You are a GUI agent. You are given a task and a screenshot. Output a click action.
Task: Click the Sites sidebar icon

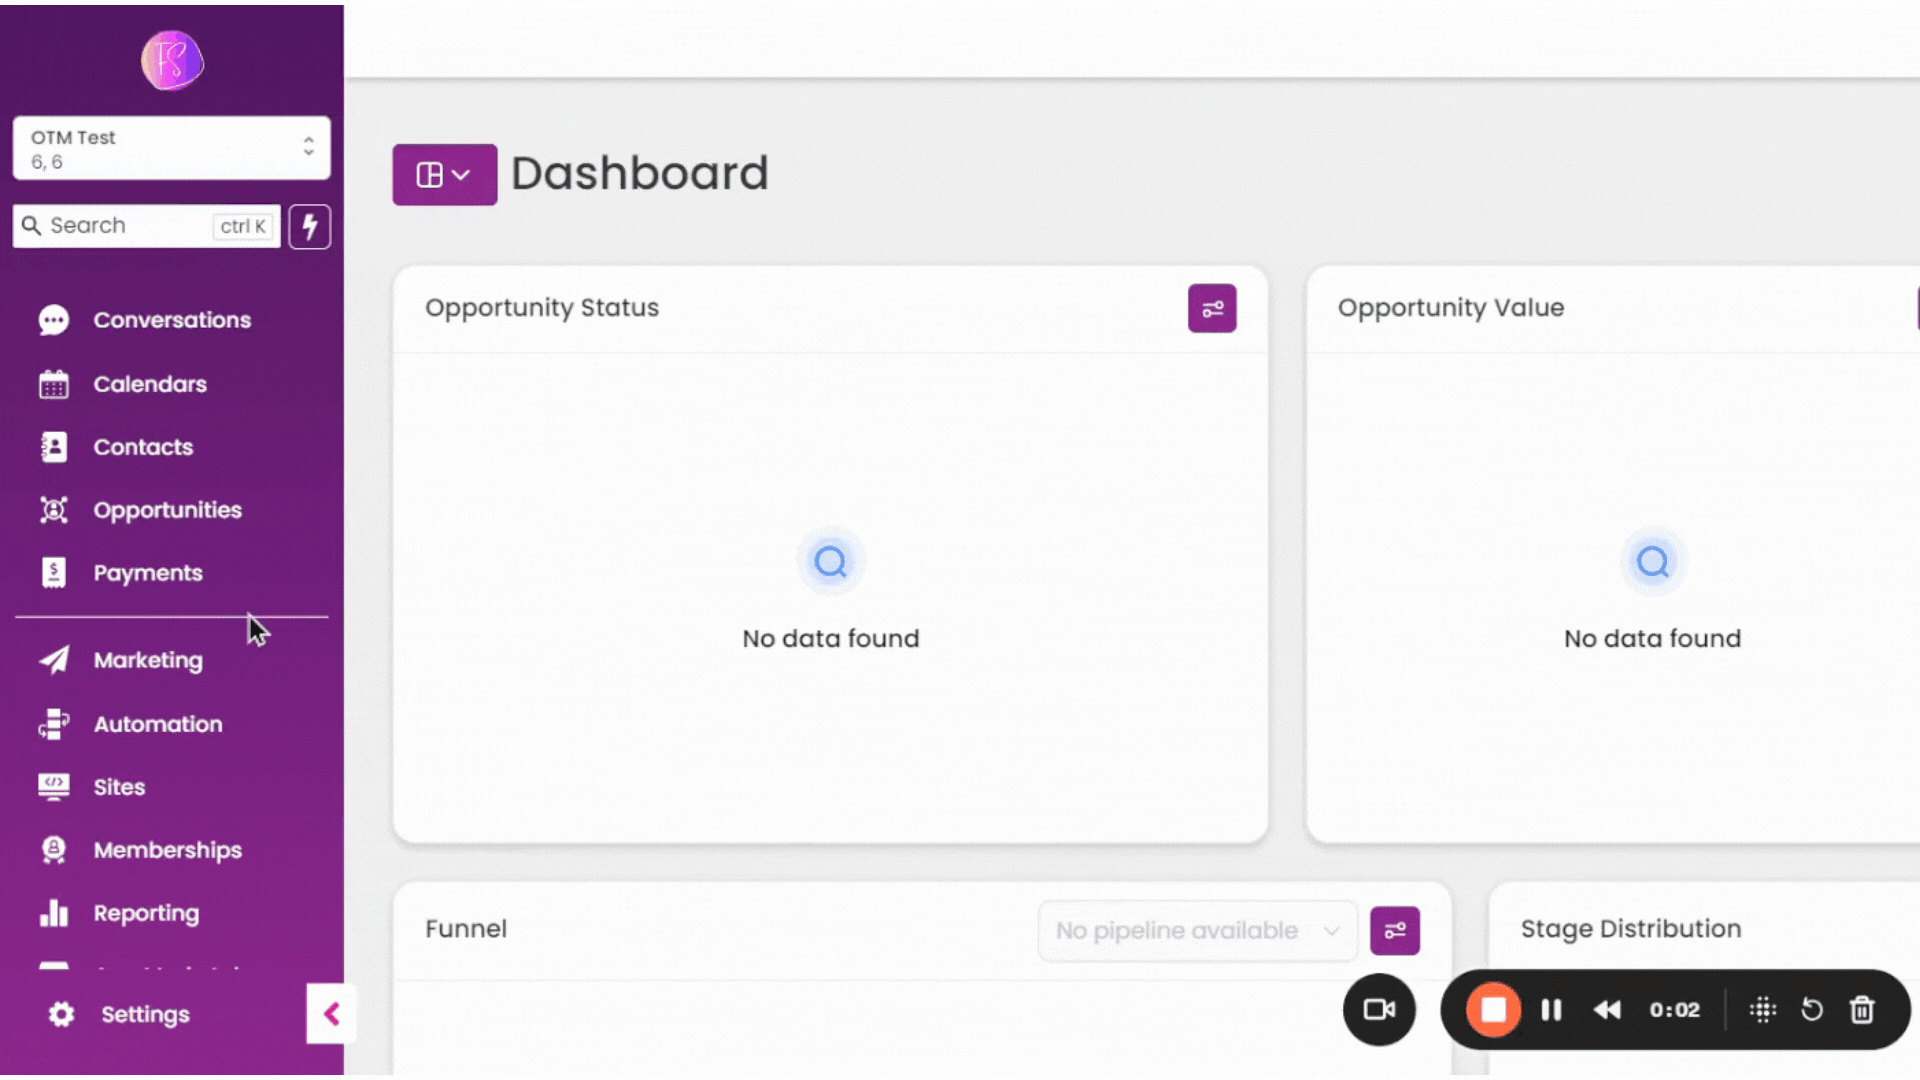53,786
